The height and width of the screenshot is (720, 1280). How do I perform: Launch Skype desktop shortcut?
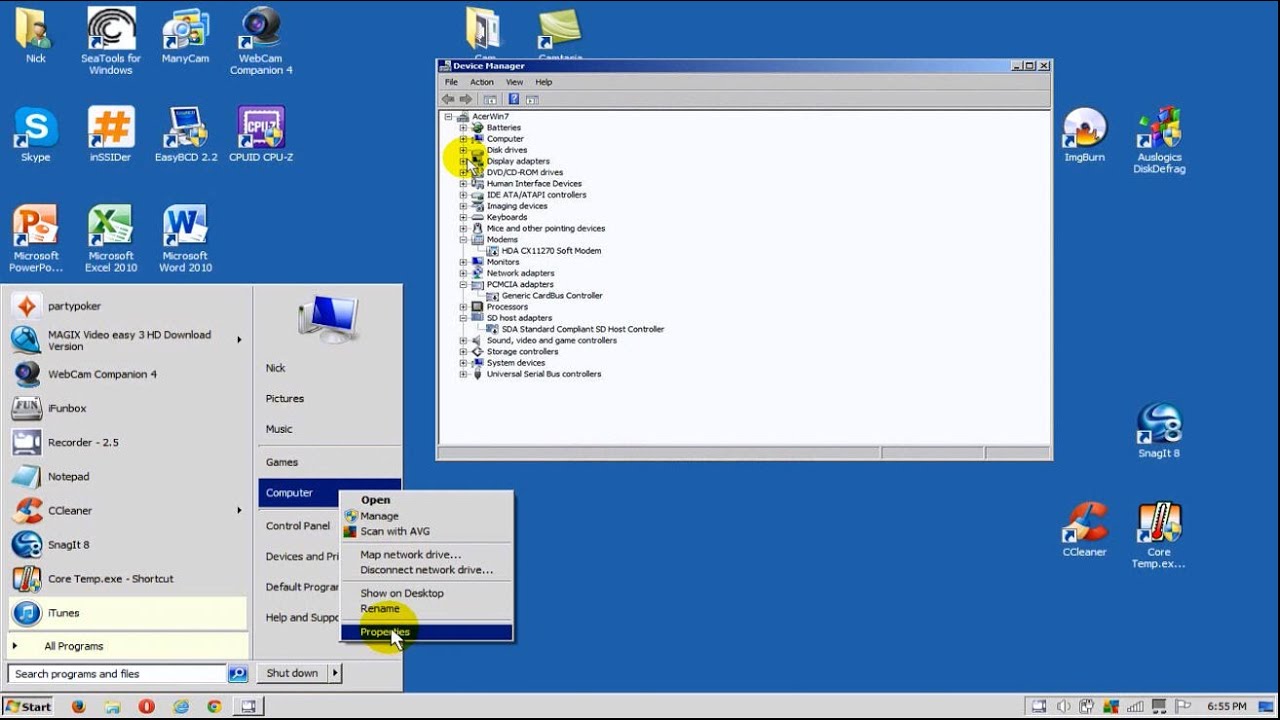35,135
